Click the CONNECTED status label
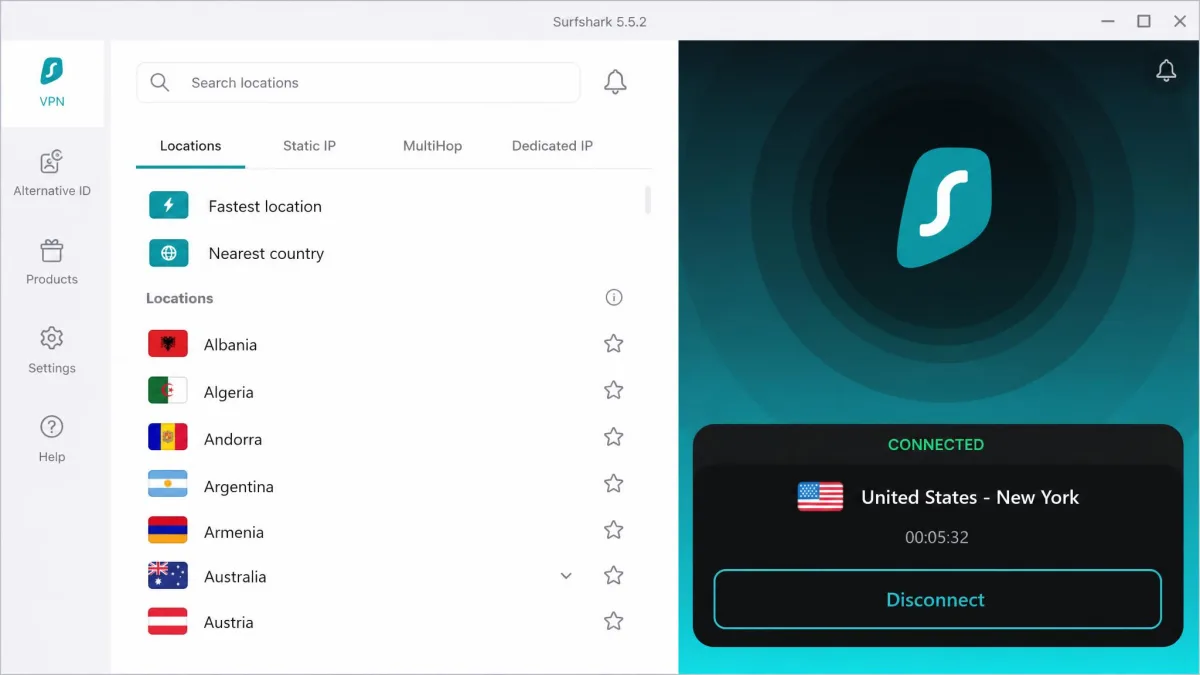This screenshot has height=675, width=1200. pyautogui.click(x=936, y=444)
